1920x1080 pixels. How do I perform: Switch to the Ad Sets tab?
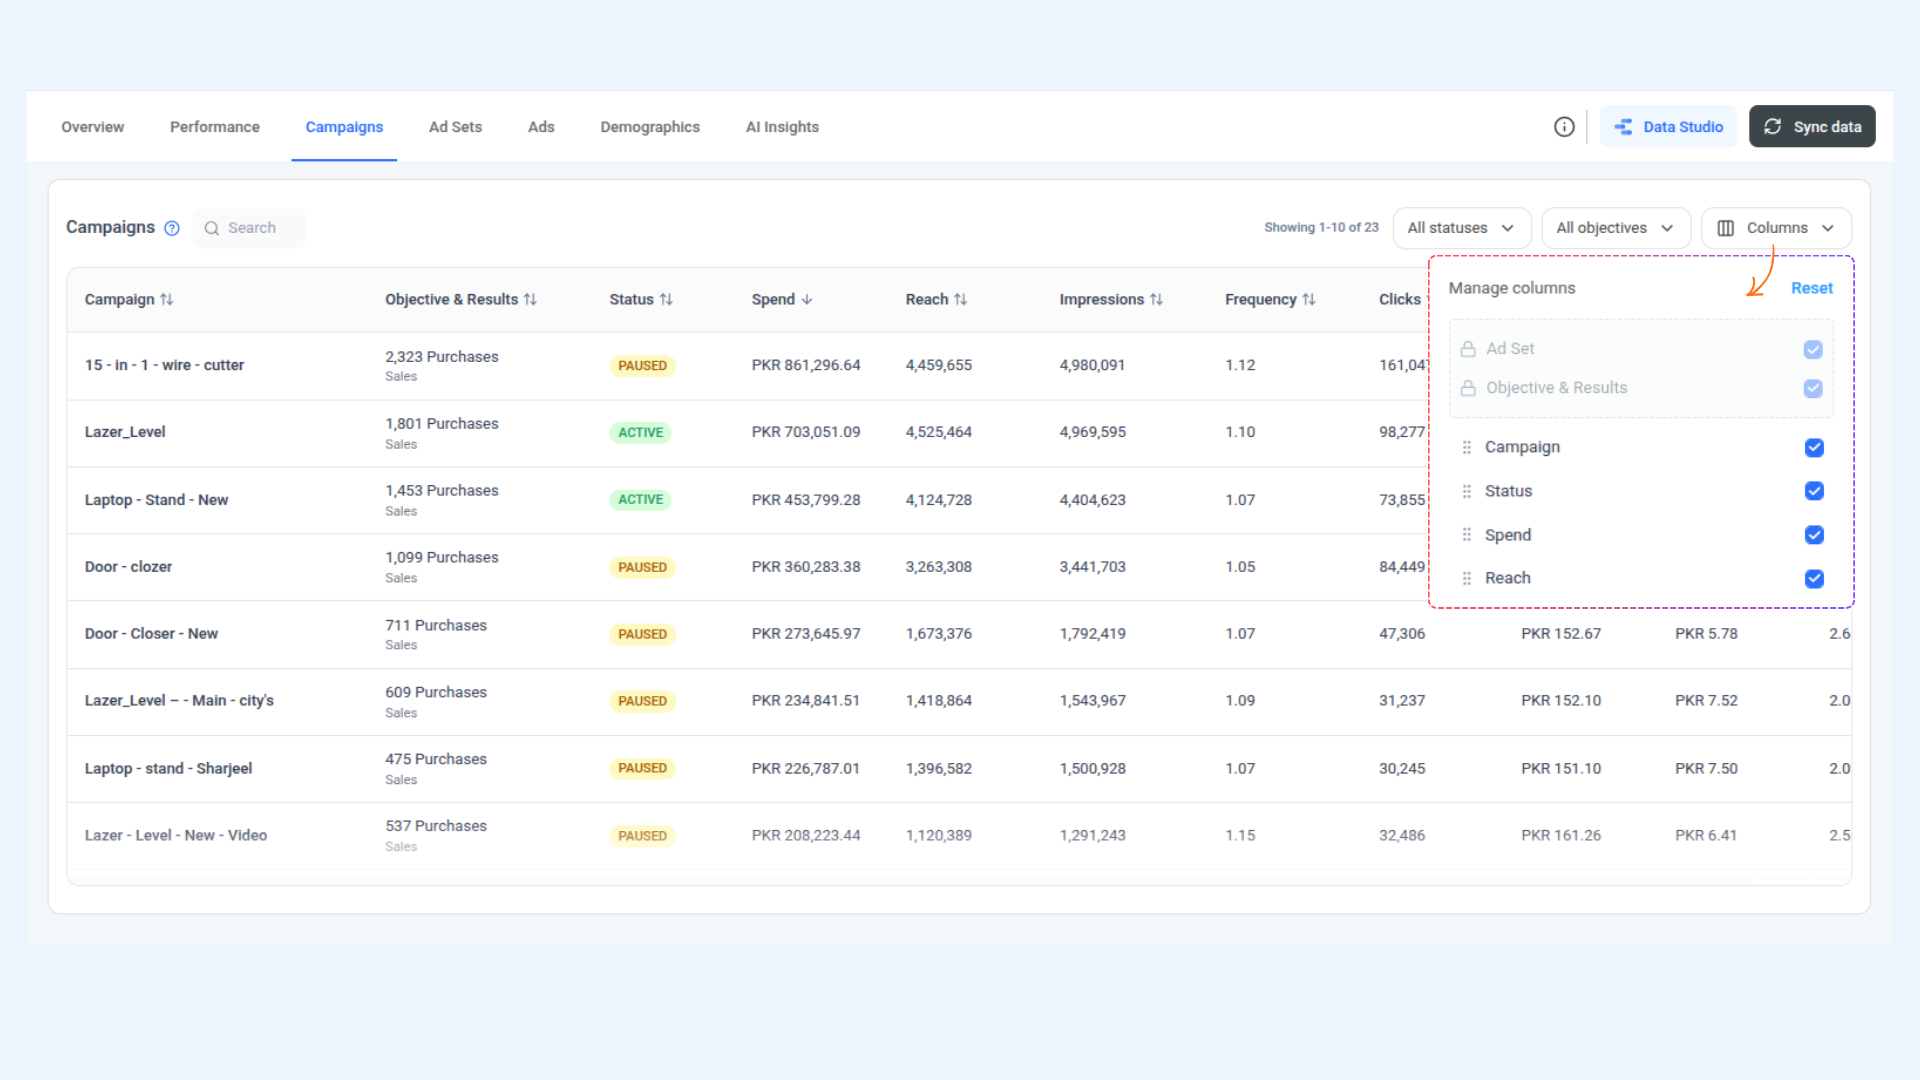(455, 127)
